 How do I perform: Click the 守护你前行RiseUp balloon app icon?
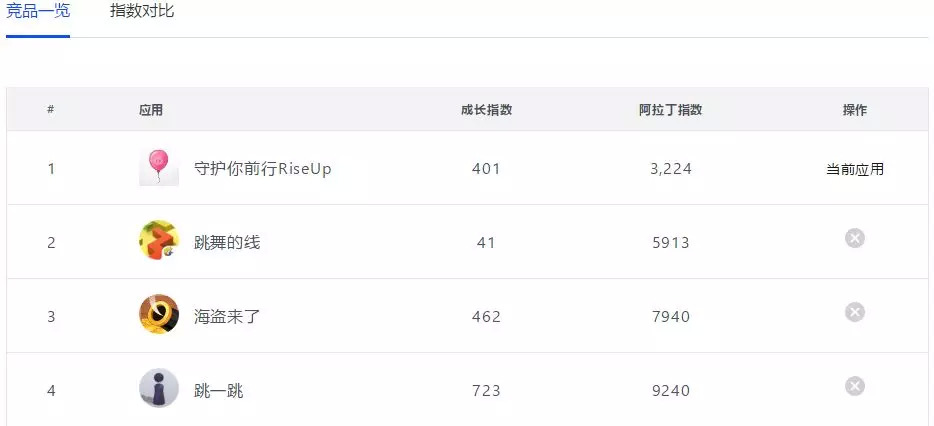[x=158, y=167]
